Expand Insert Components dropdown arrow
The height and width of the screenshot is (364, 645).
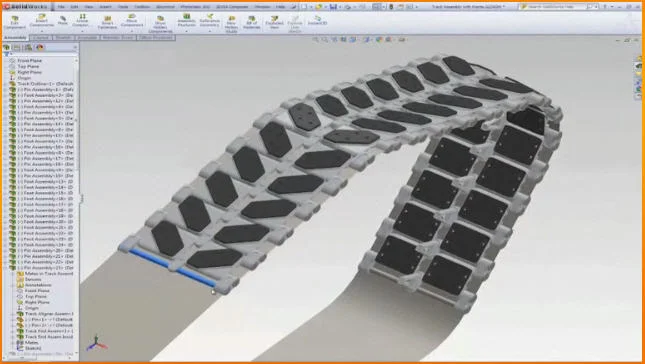[x=42, y=31]
